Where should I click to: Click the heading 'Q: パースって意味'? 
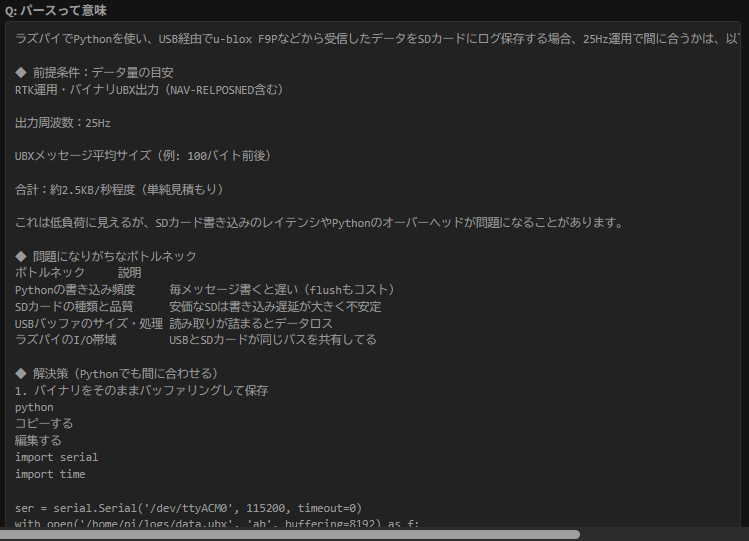pos(56,10)
